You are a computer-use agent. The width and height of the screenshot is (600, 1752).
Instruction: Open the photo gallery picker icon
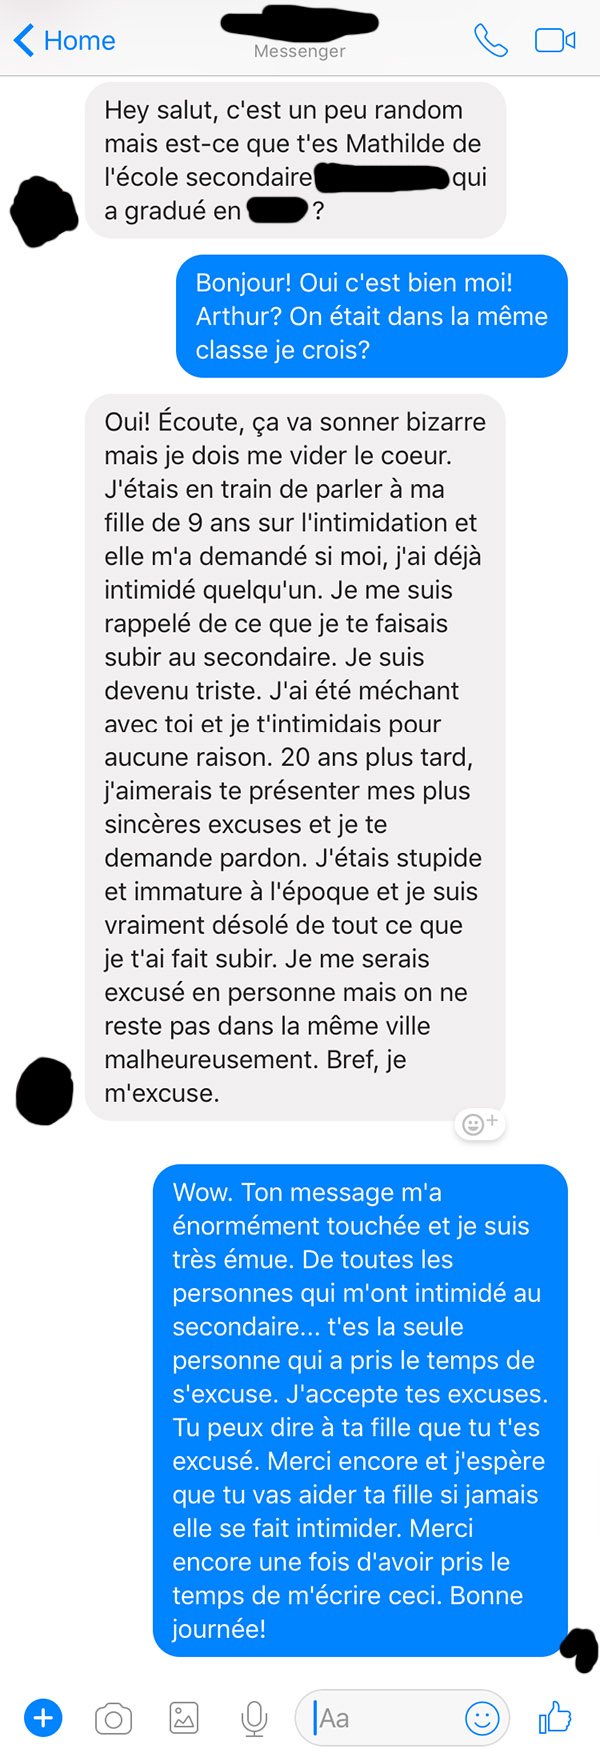[184, 1718]
